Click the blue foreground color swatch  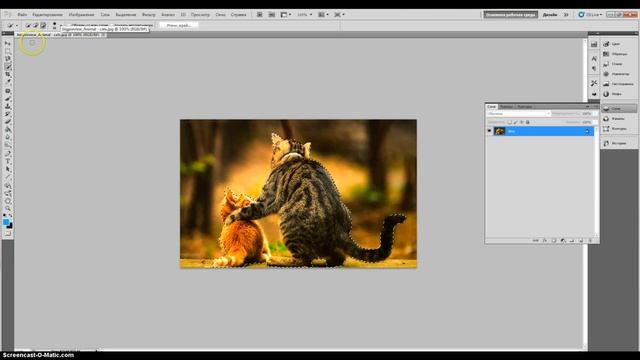point(6,222)
